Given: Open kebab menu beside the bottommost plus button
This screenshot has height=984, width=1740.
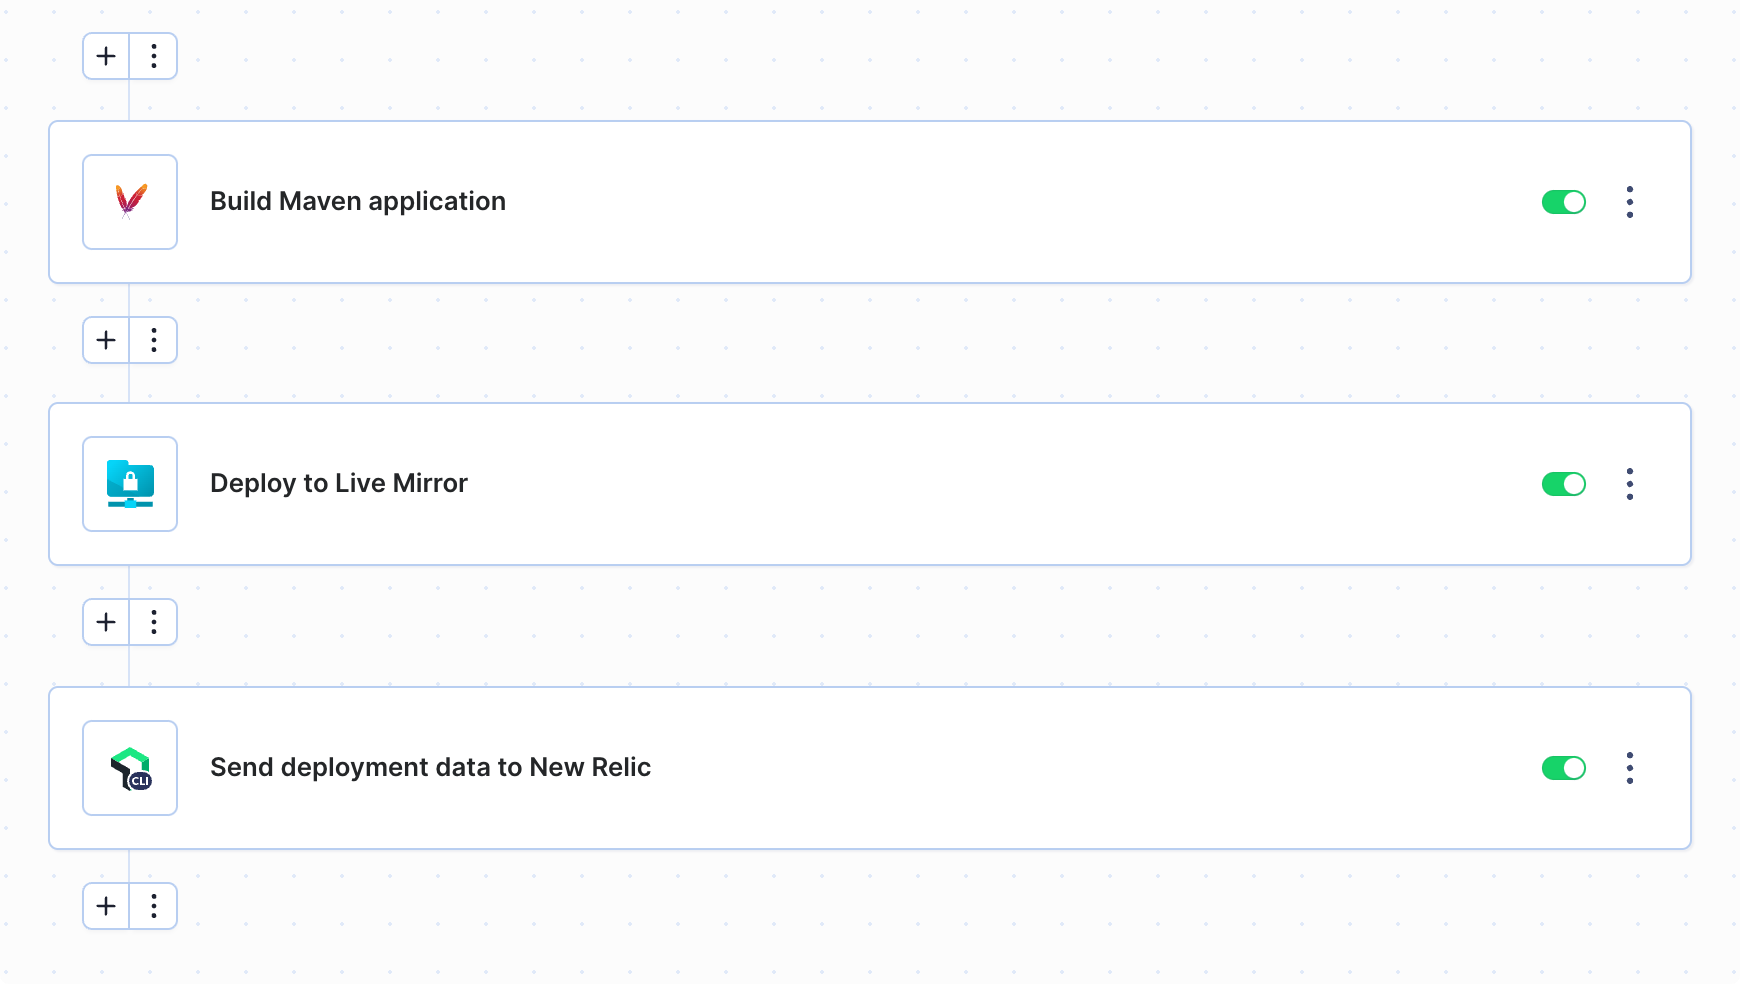Looking at the screenshot, I should pyautogui.click(x=154, y=906).
